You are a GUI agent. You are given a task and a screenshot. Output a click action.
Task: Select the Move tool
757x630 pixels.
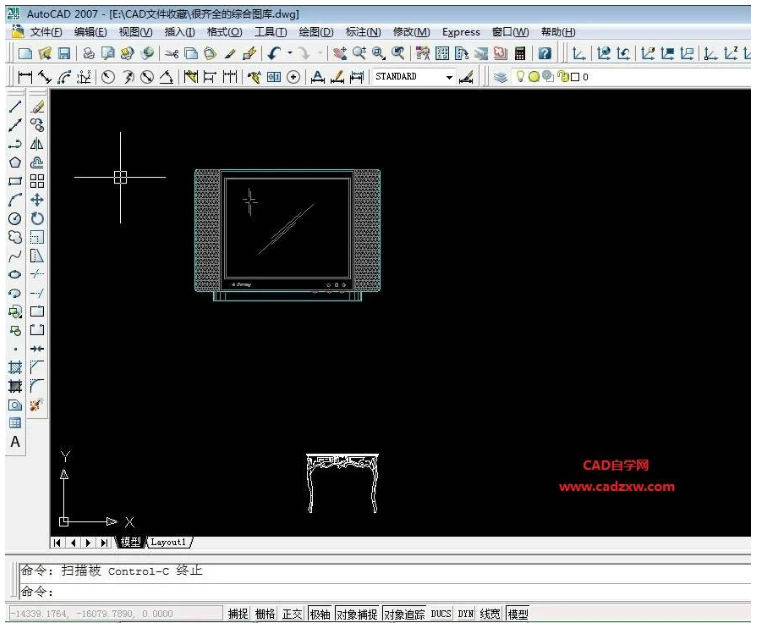[37, 200]
